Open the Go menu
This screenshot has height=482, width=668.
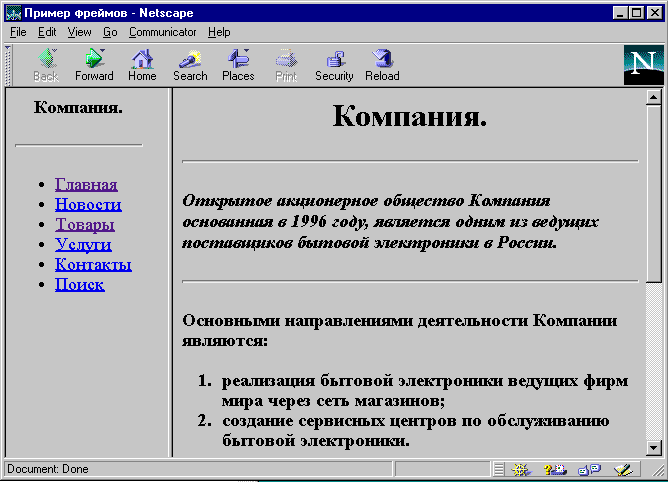[110, 32]
